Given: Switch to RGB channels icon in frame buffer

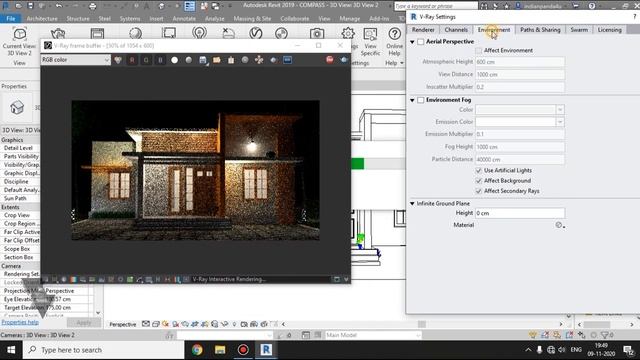Looking at the screenshot, I should tap(118, 60).
